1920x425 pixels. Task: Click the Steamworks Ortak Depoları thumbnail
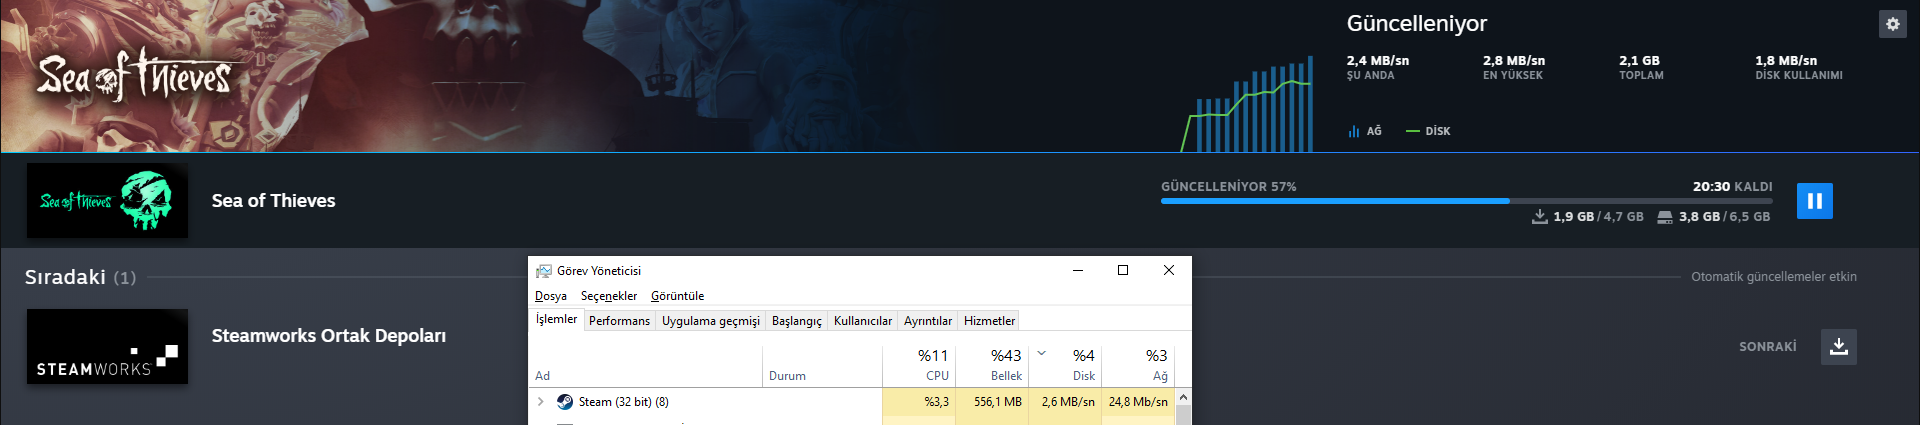(x=107, y=346)
